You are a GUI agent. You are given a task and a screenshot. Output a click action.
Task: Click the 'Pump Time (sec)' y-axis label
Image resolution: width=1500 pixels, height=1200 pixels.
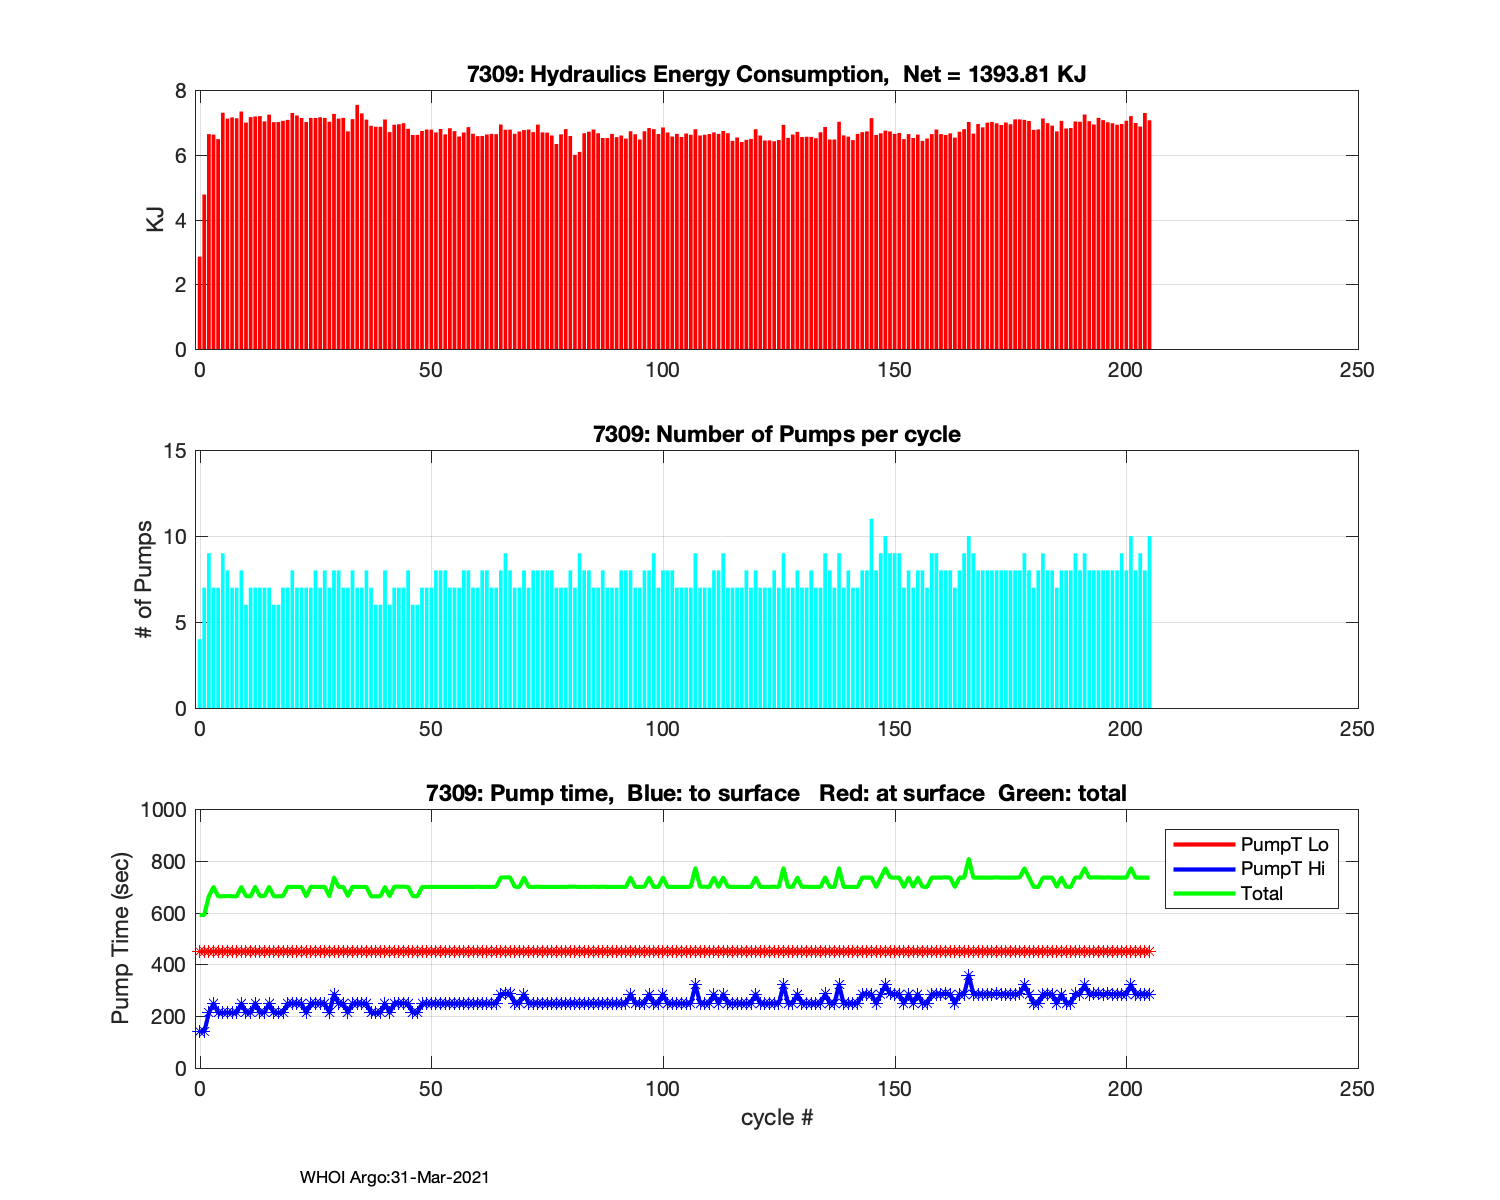(120, 938)
